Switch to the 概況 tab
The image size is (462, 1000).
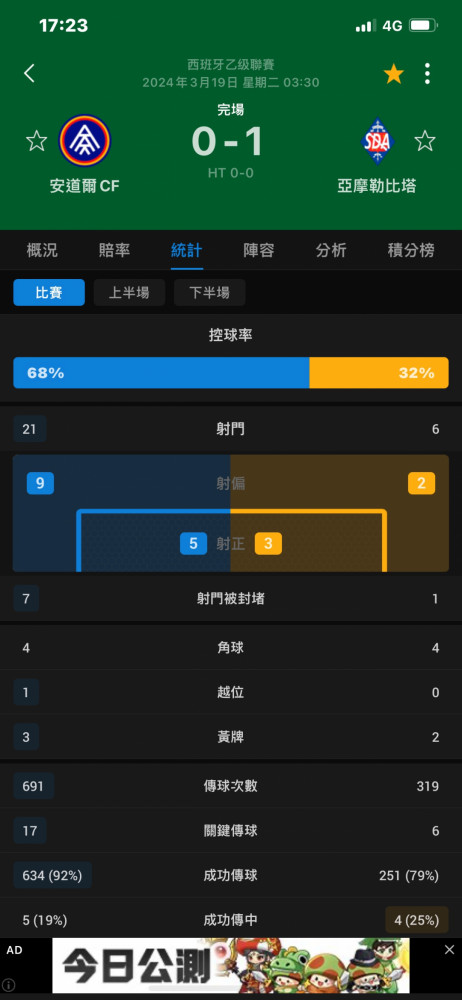tap(42, 250)
